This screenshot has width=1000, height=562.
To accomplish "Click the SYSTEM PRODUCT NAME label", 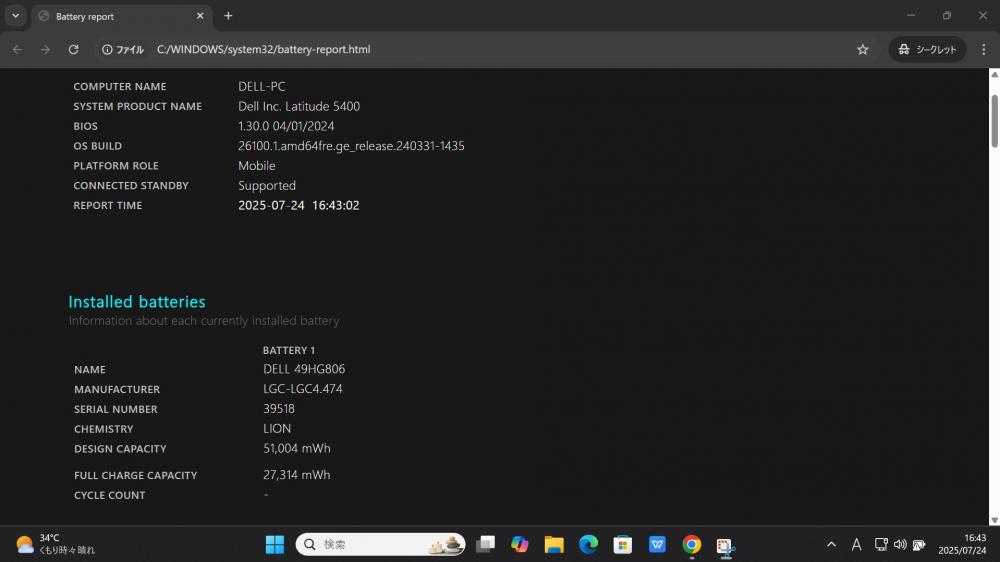I will click(x=138, y=107).
